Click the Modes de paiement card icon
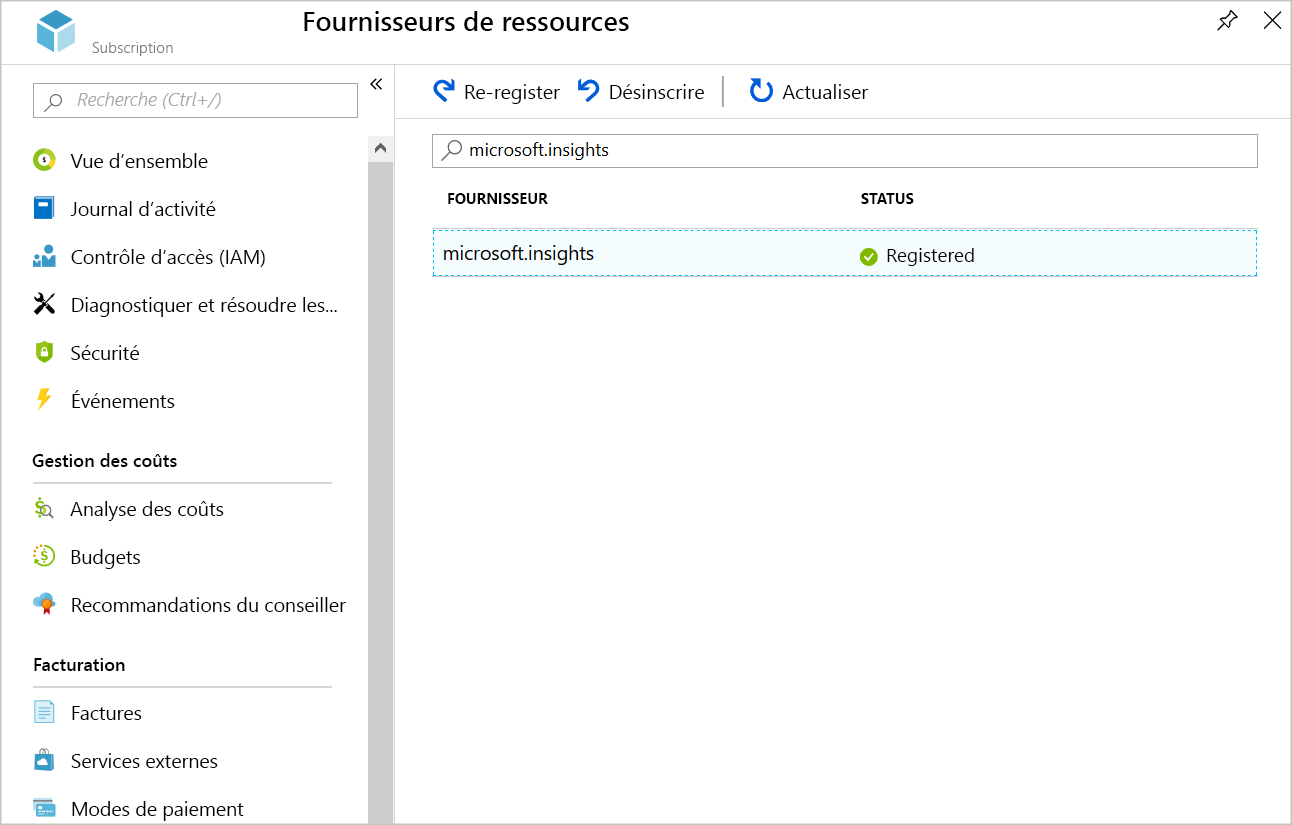 click(44, 809)
